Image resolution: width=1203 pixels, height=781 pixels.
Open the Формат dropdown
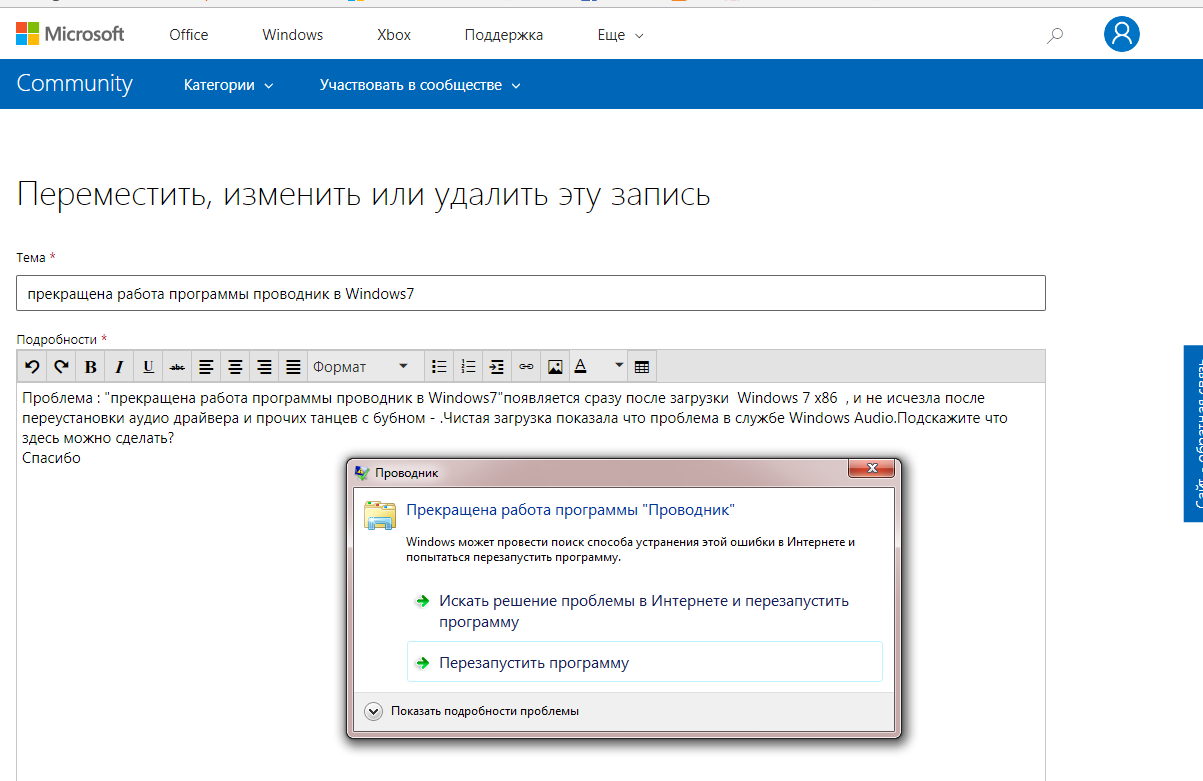click(x=361, y=366)
